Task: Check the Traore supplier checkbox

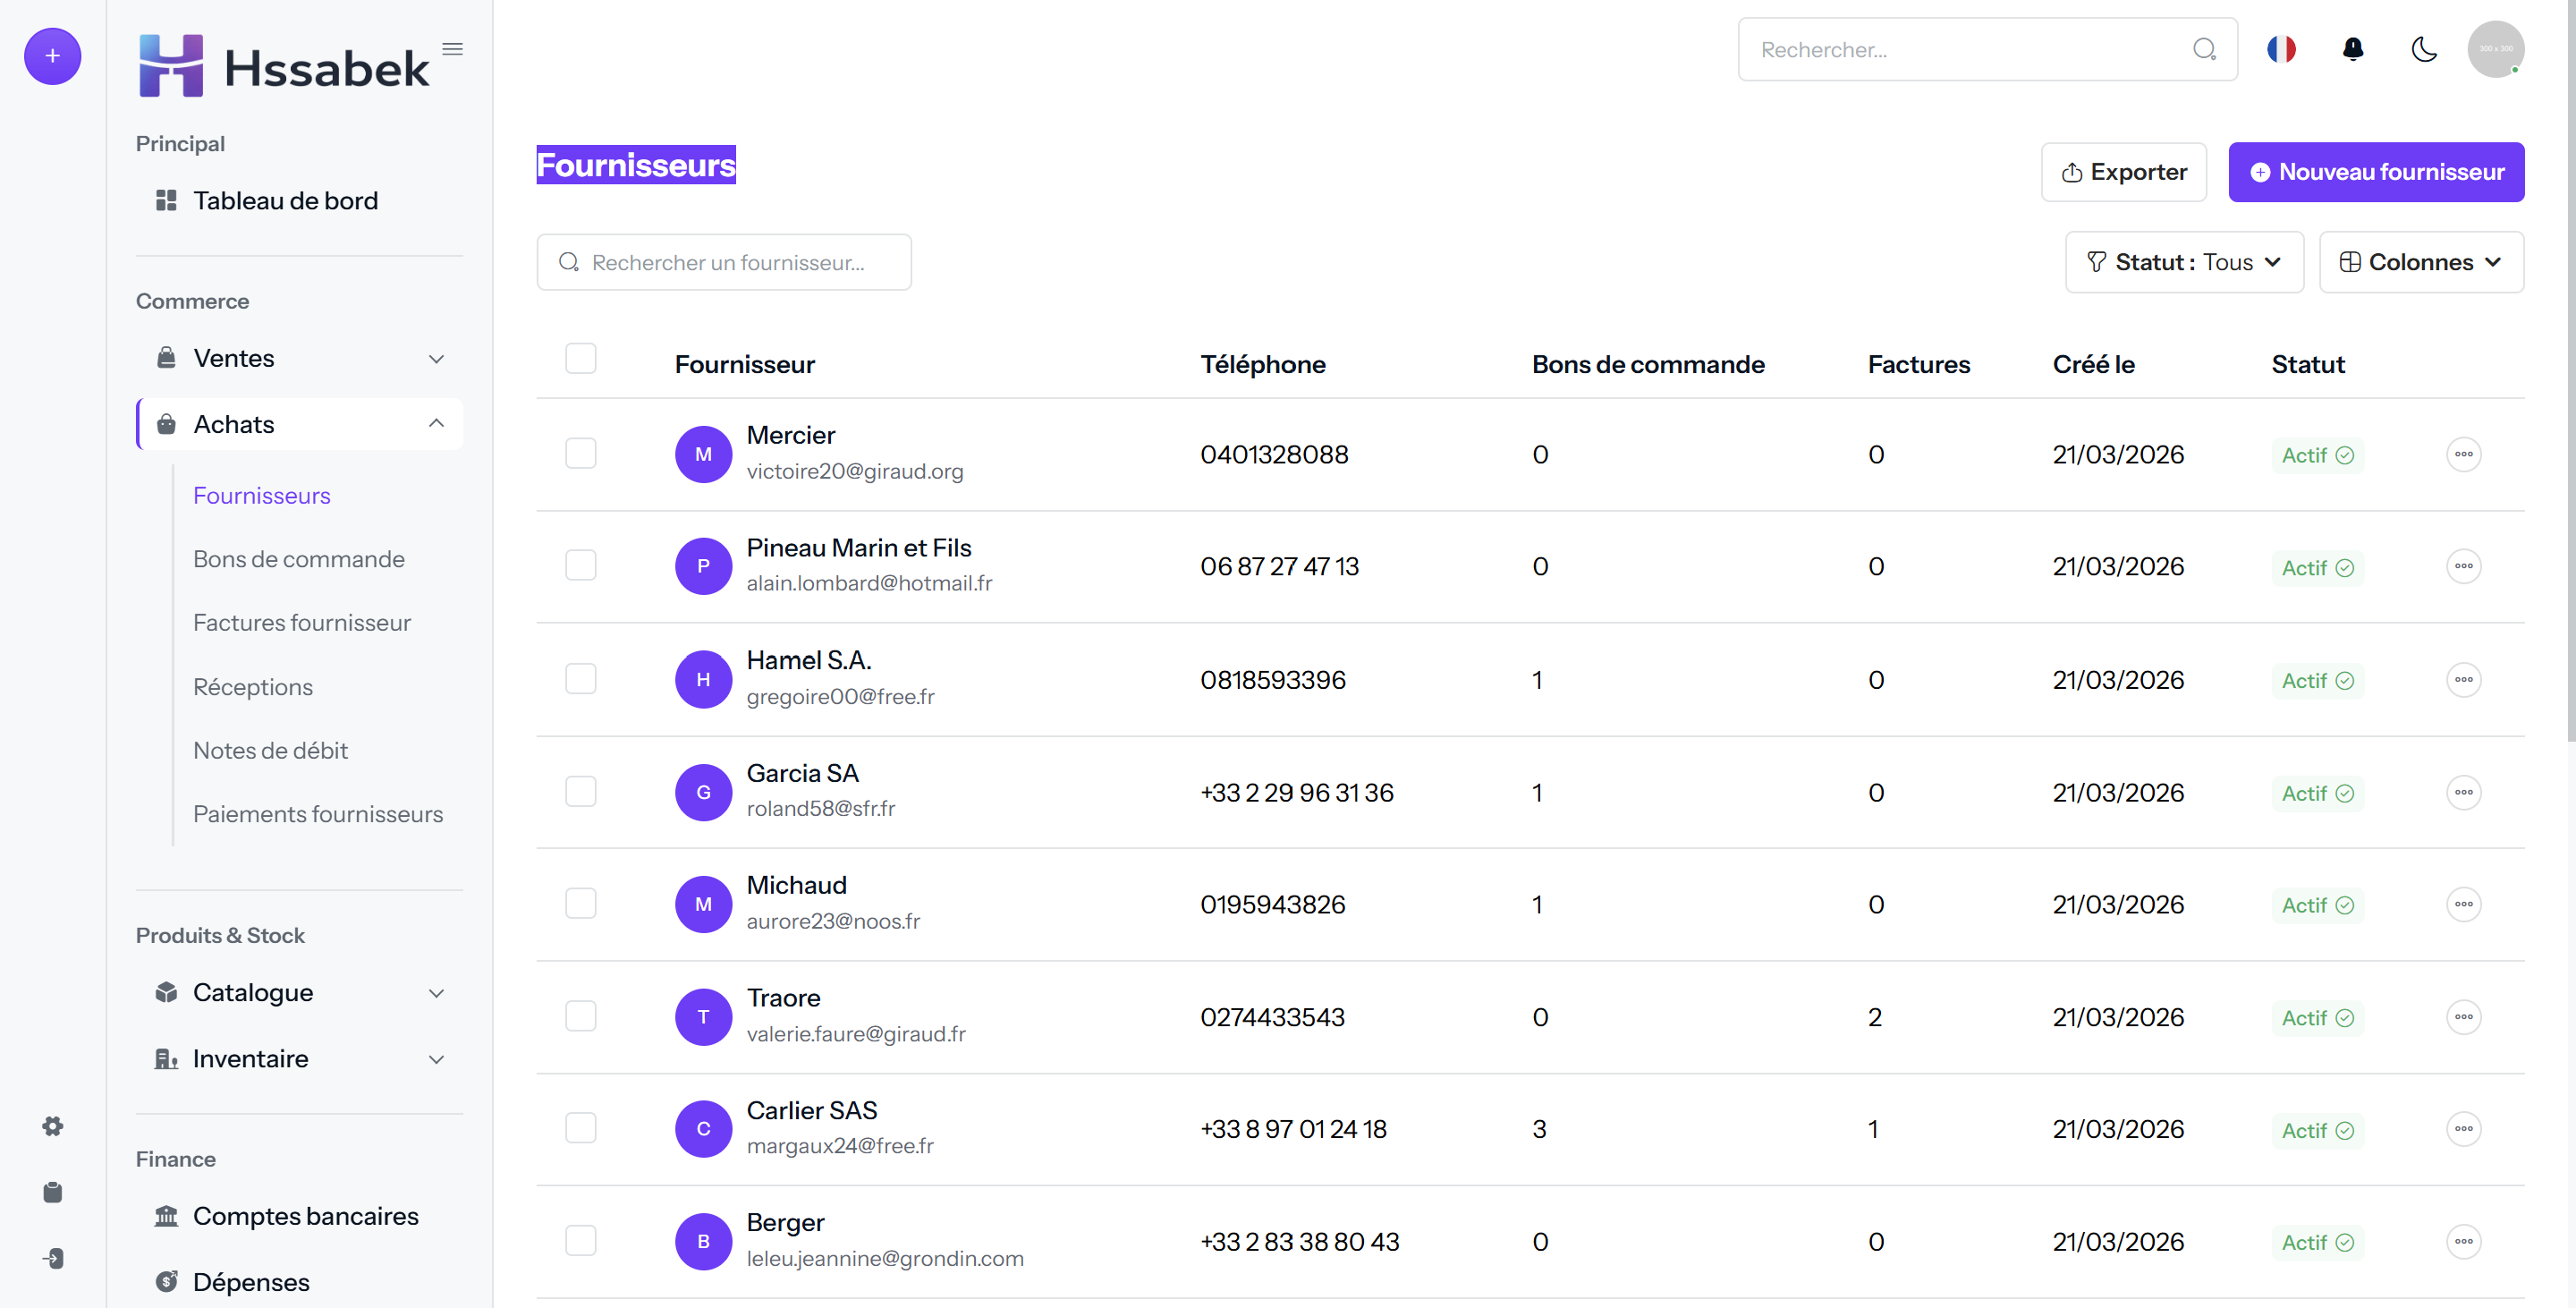Action: coord(580,1016)
